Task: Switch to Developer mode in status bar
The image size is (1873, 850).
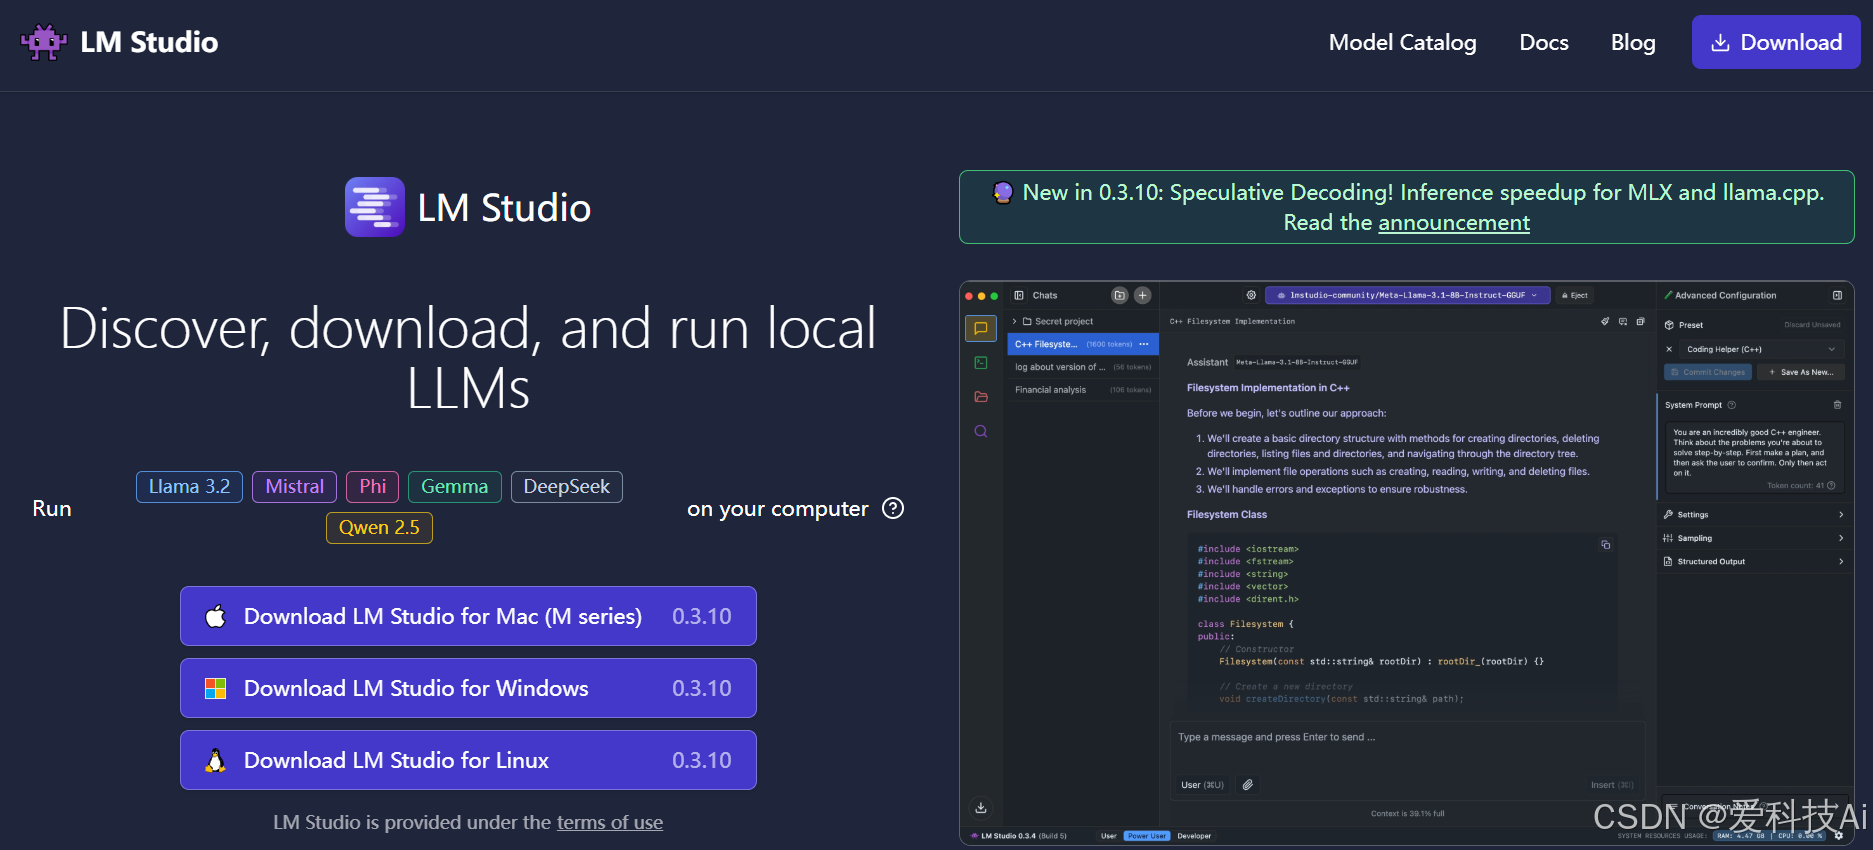Action: (1194, 836)
